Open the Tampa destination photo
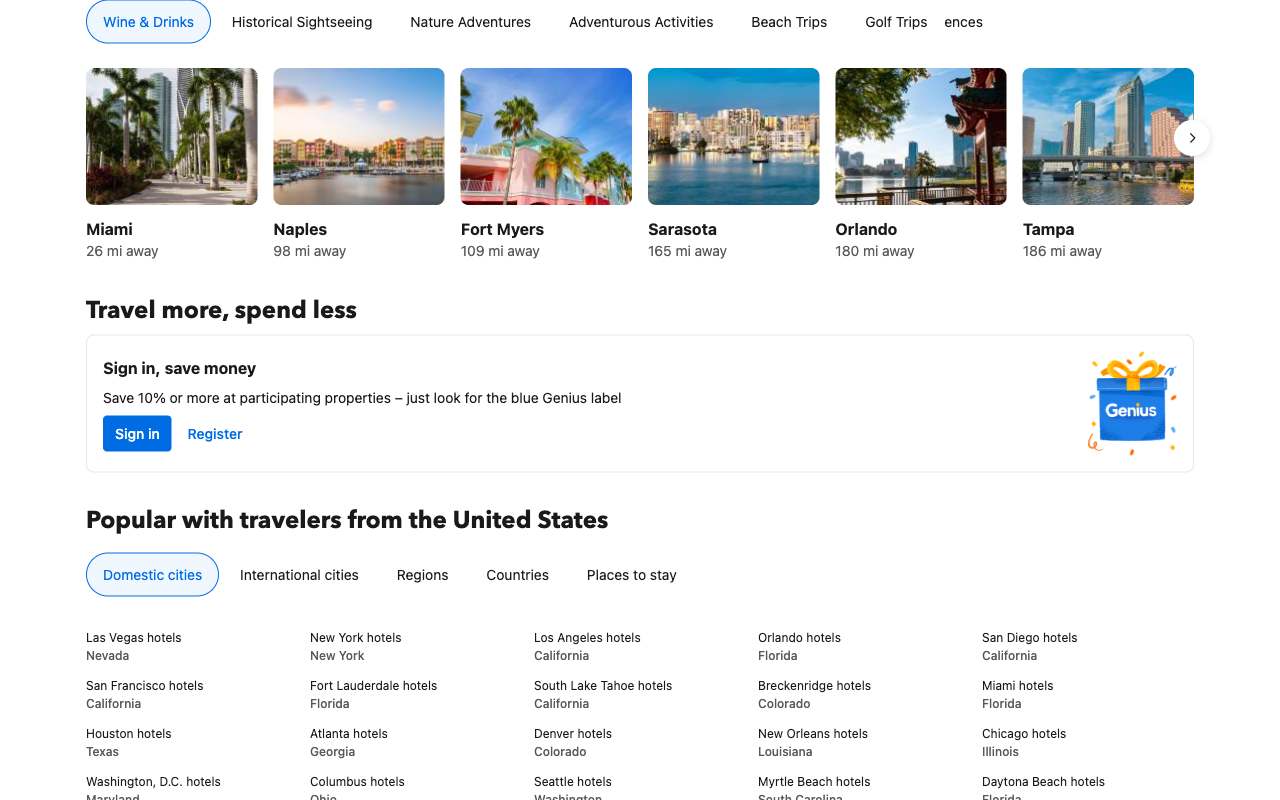Viewport: 1280px width, 800px height. (x=1108, y=136)
